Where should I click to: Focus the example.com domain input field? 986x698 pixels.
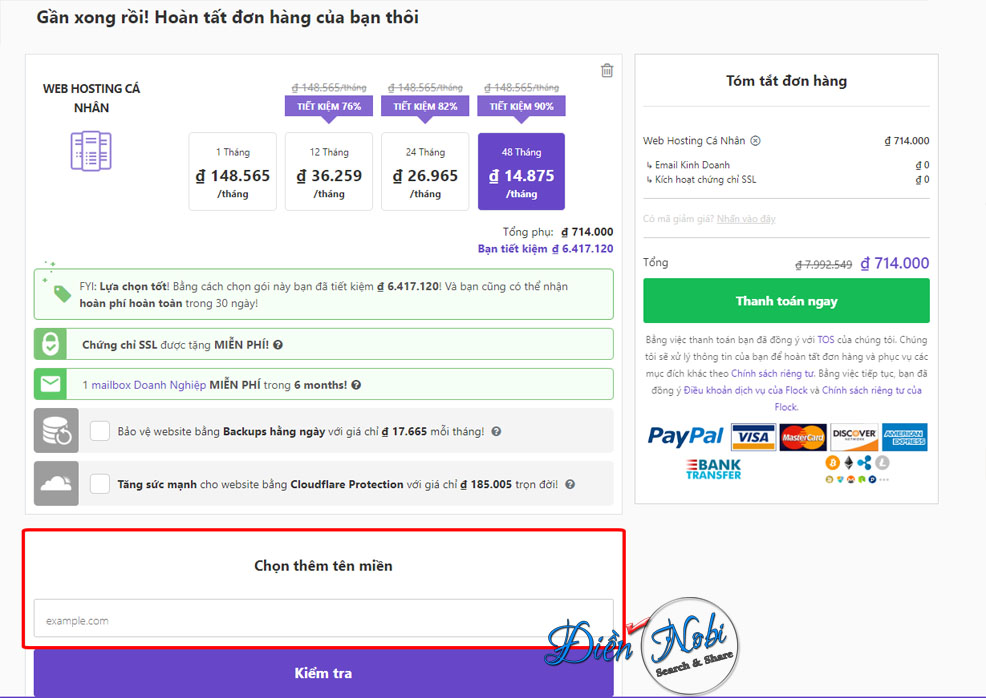click(x=323, y=620)
